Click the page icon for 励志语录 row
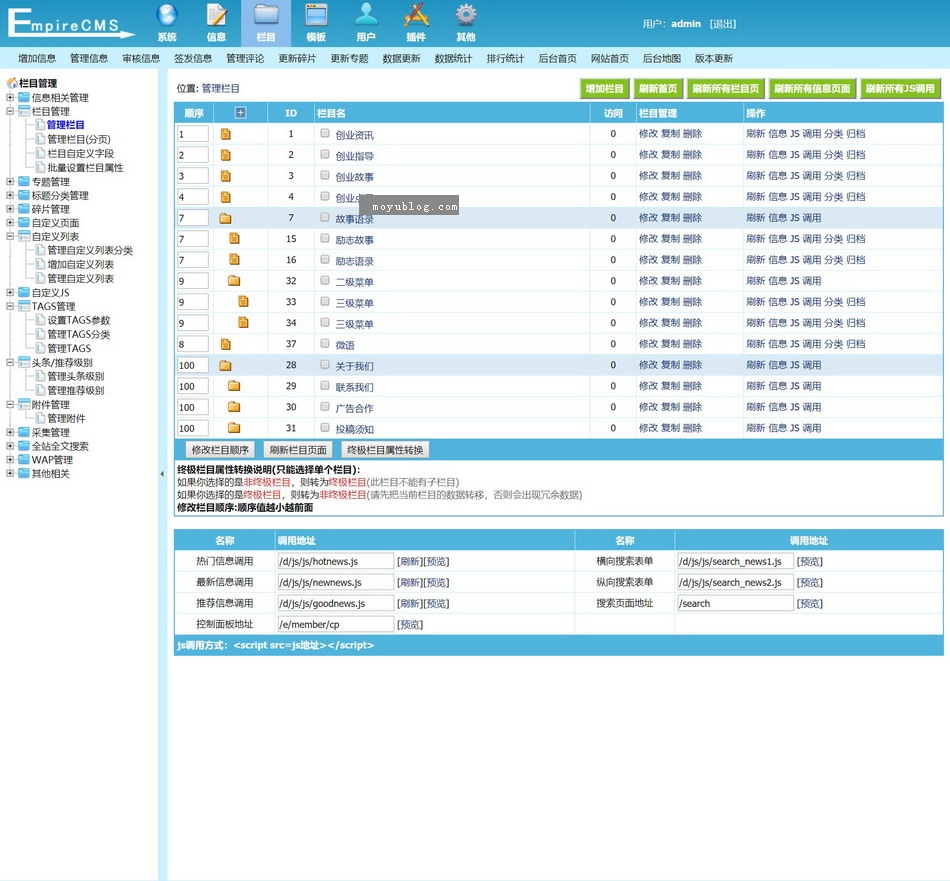 click(x=234, y=260)
